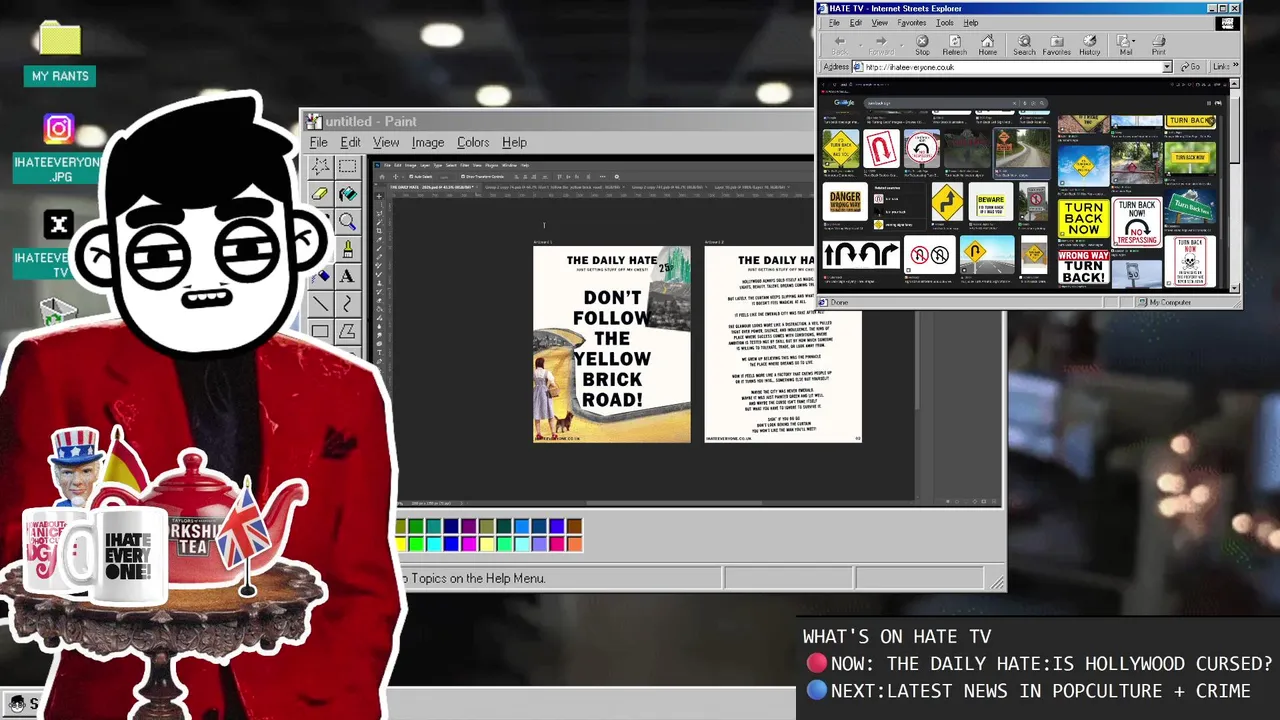
Task: Open the Instagram IHATEEVERYONE.JPG desktop icon
Action: tap(58, 148)
